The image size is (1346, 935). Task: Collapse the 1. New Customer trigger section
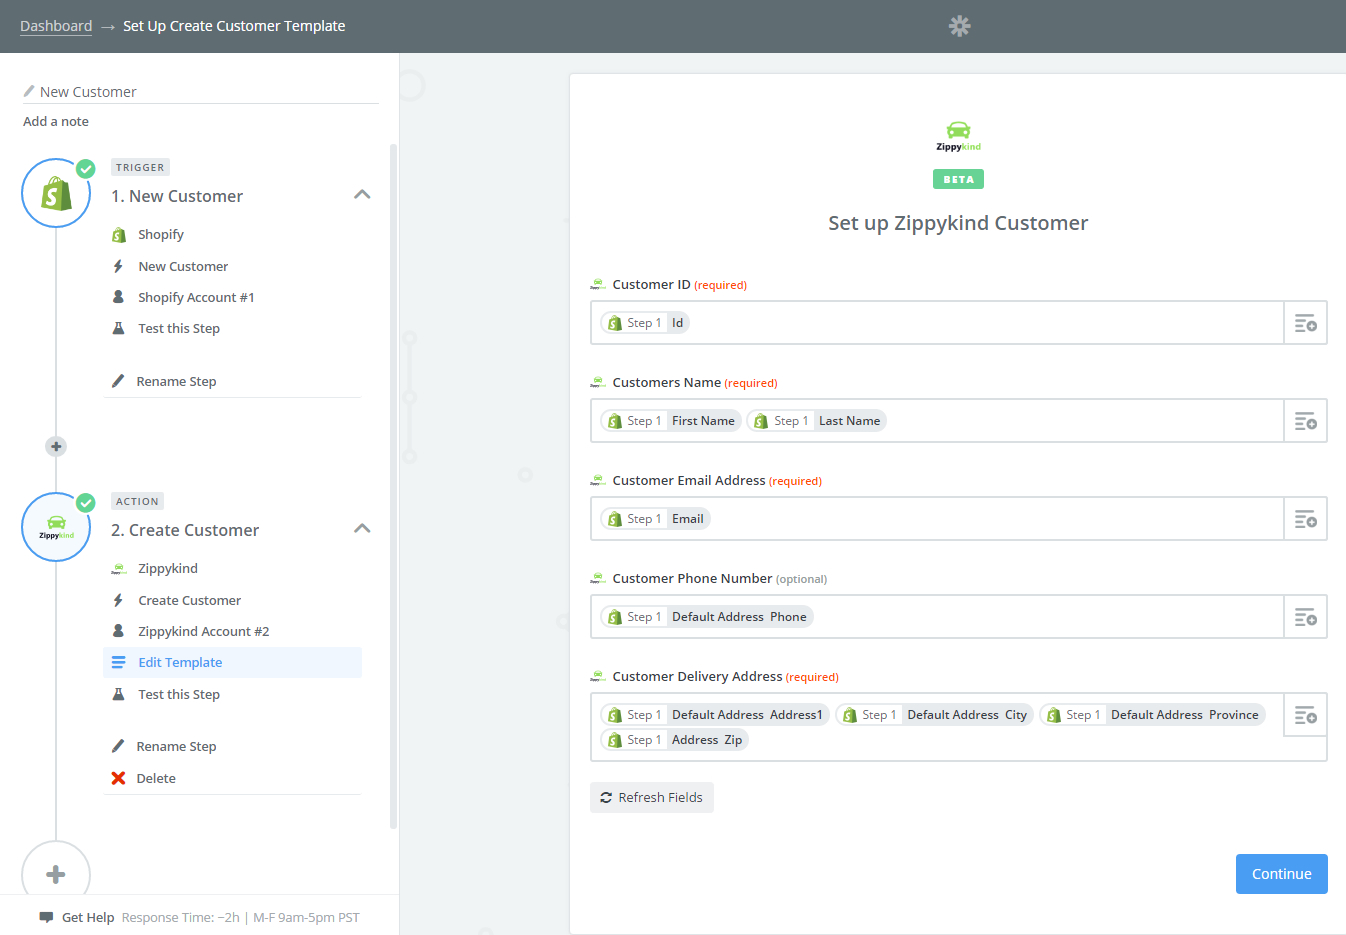click(362, 195)
